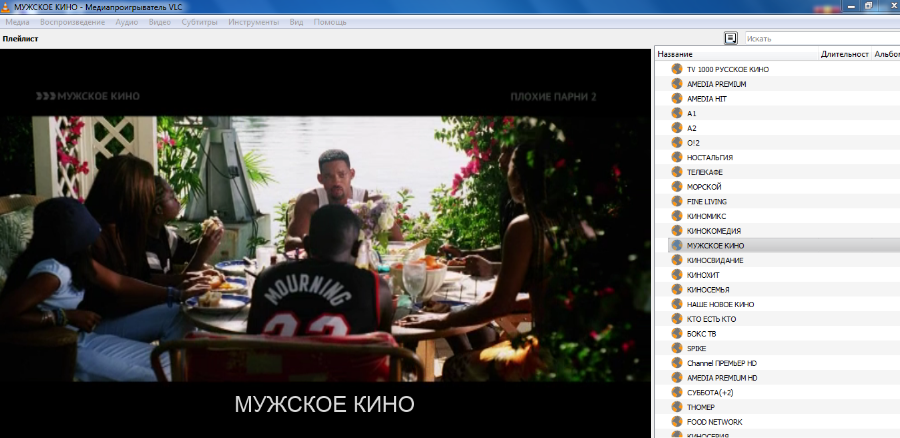Open the Вид menu
This screenshot has height=438, width=900.
point(296,22)
